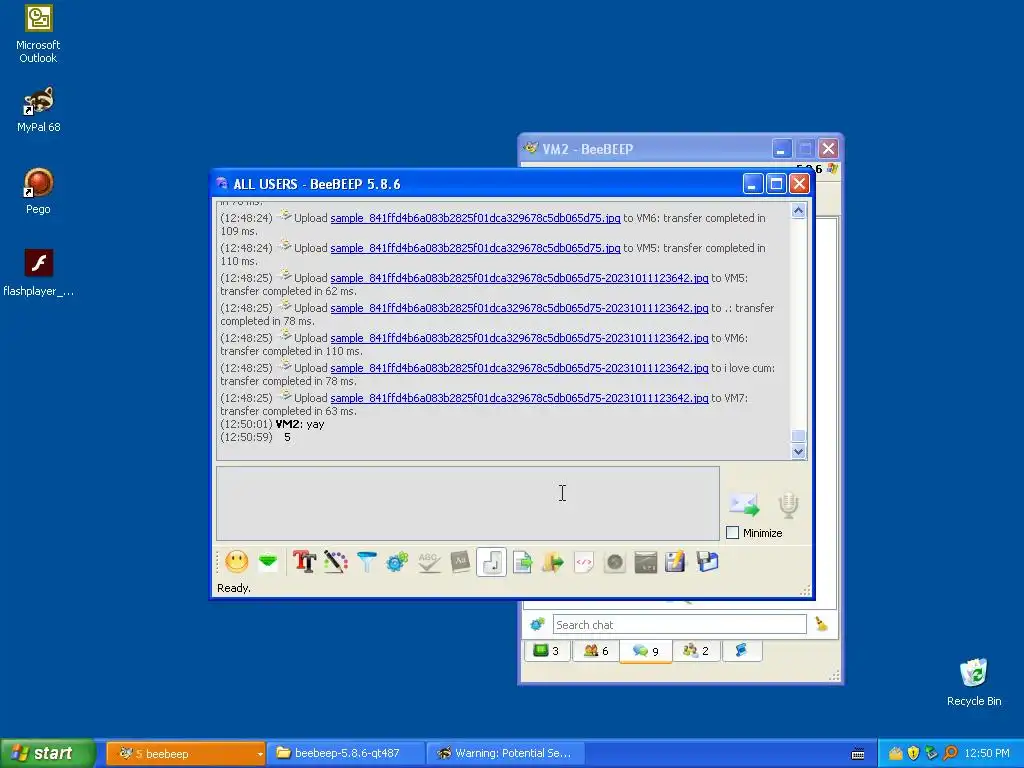Switch to users tab showing 6
Image resolution: width=1024 pixels, height=768 pixels.
tap(596, 650)
